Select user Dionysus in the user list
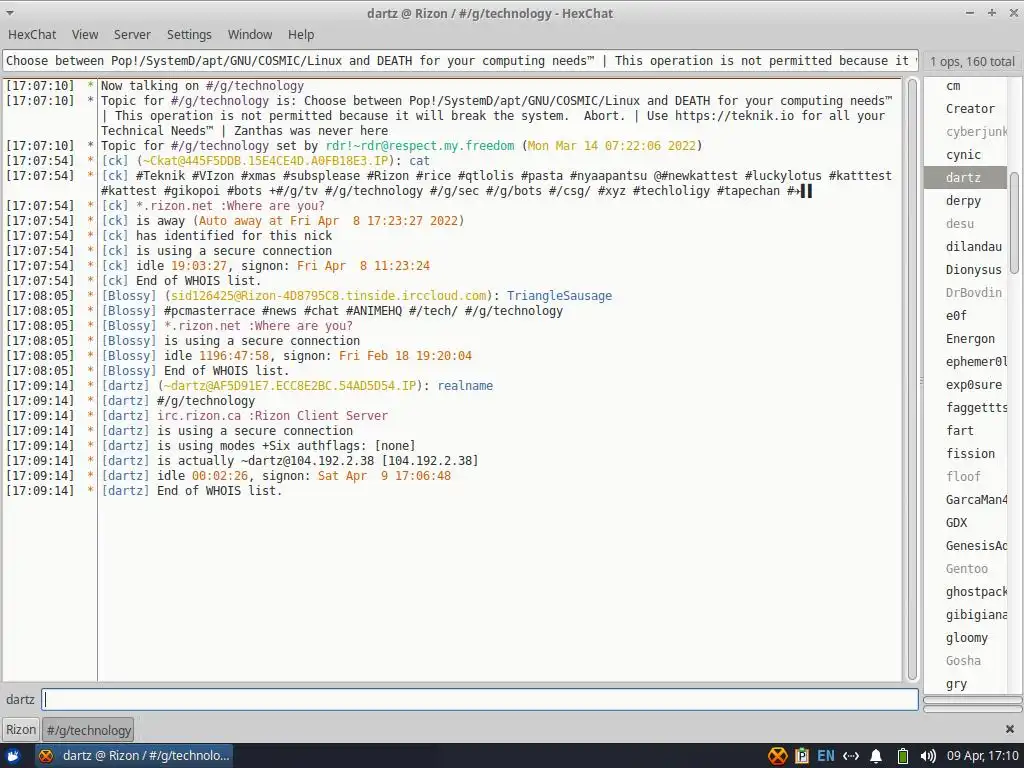 click(965, 270)
